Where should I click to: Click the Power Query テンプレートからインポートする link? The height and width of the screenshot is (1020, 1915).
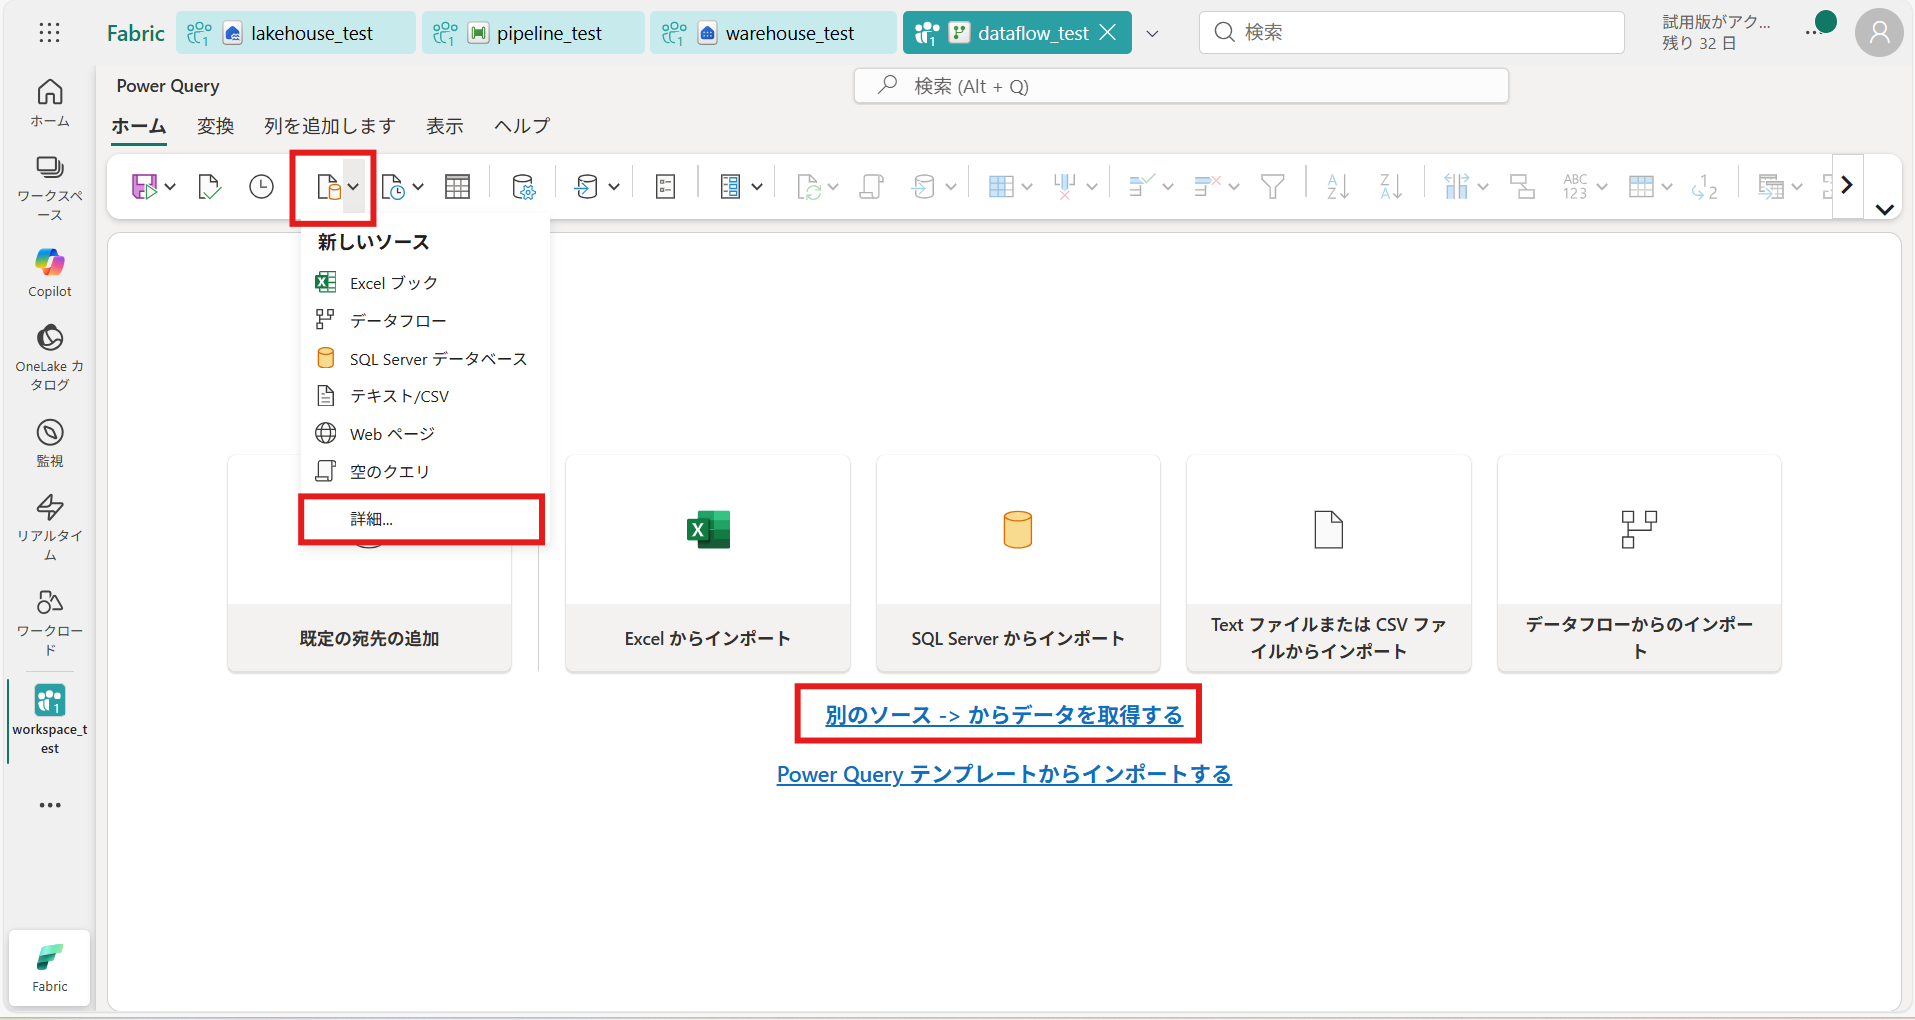click(x=1003, y=774)
